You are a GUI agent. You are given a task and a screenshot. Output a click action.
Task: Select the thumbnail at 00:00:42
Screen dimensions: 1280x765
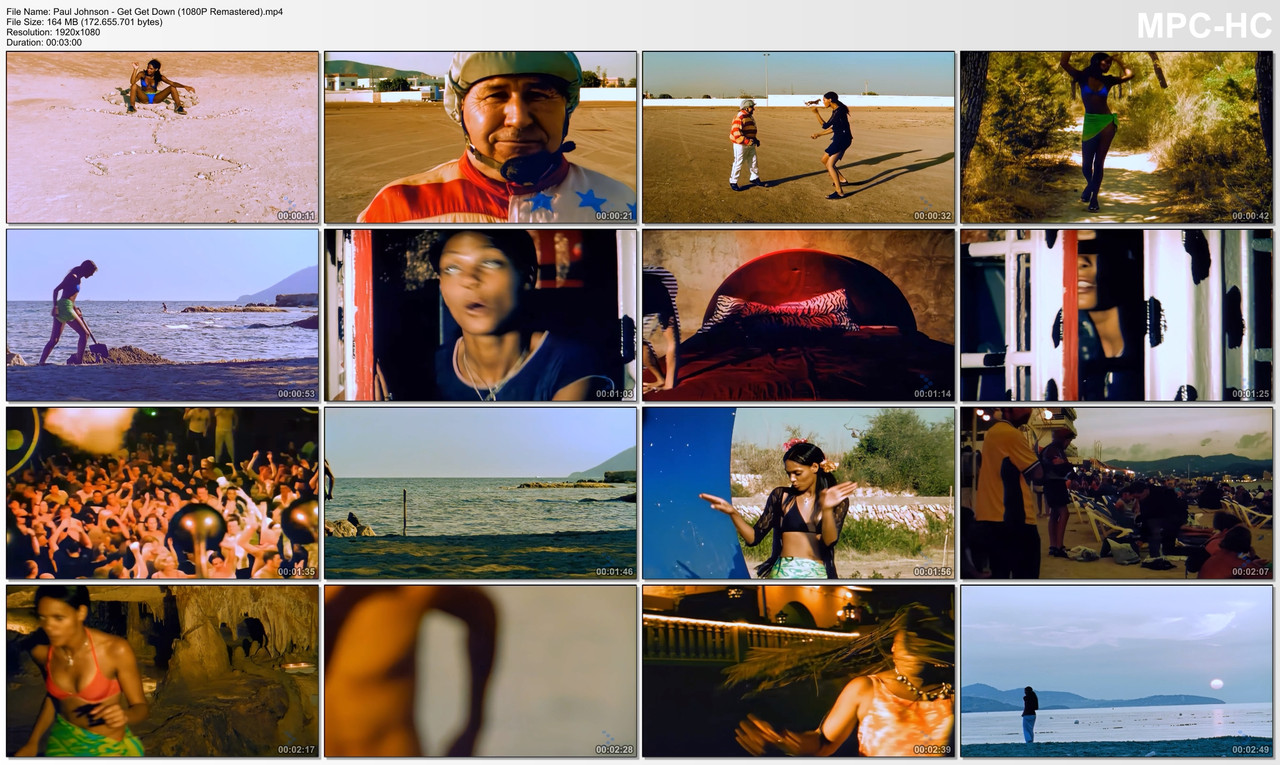1117,137
